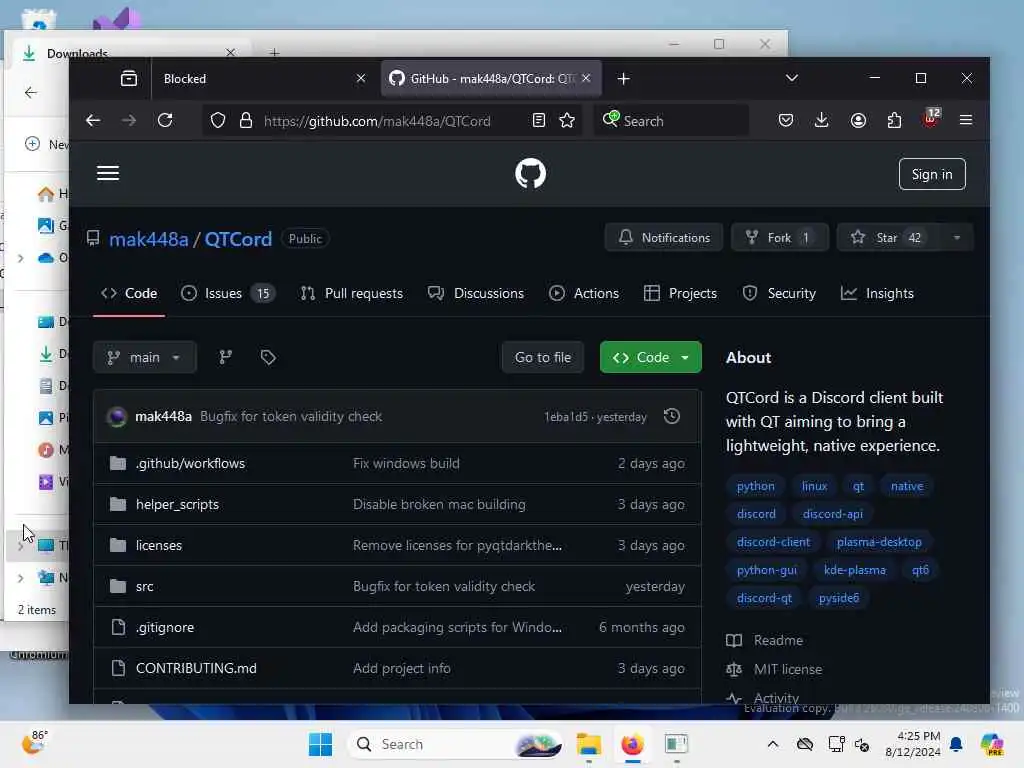
Task: Click the Firefox Search box
Action: click(x=672, y=120)
